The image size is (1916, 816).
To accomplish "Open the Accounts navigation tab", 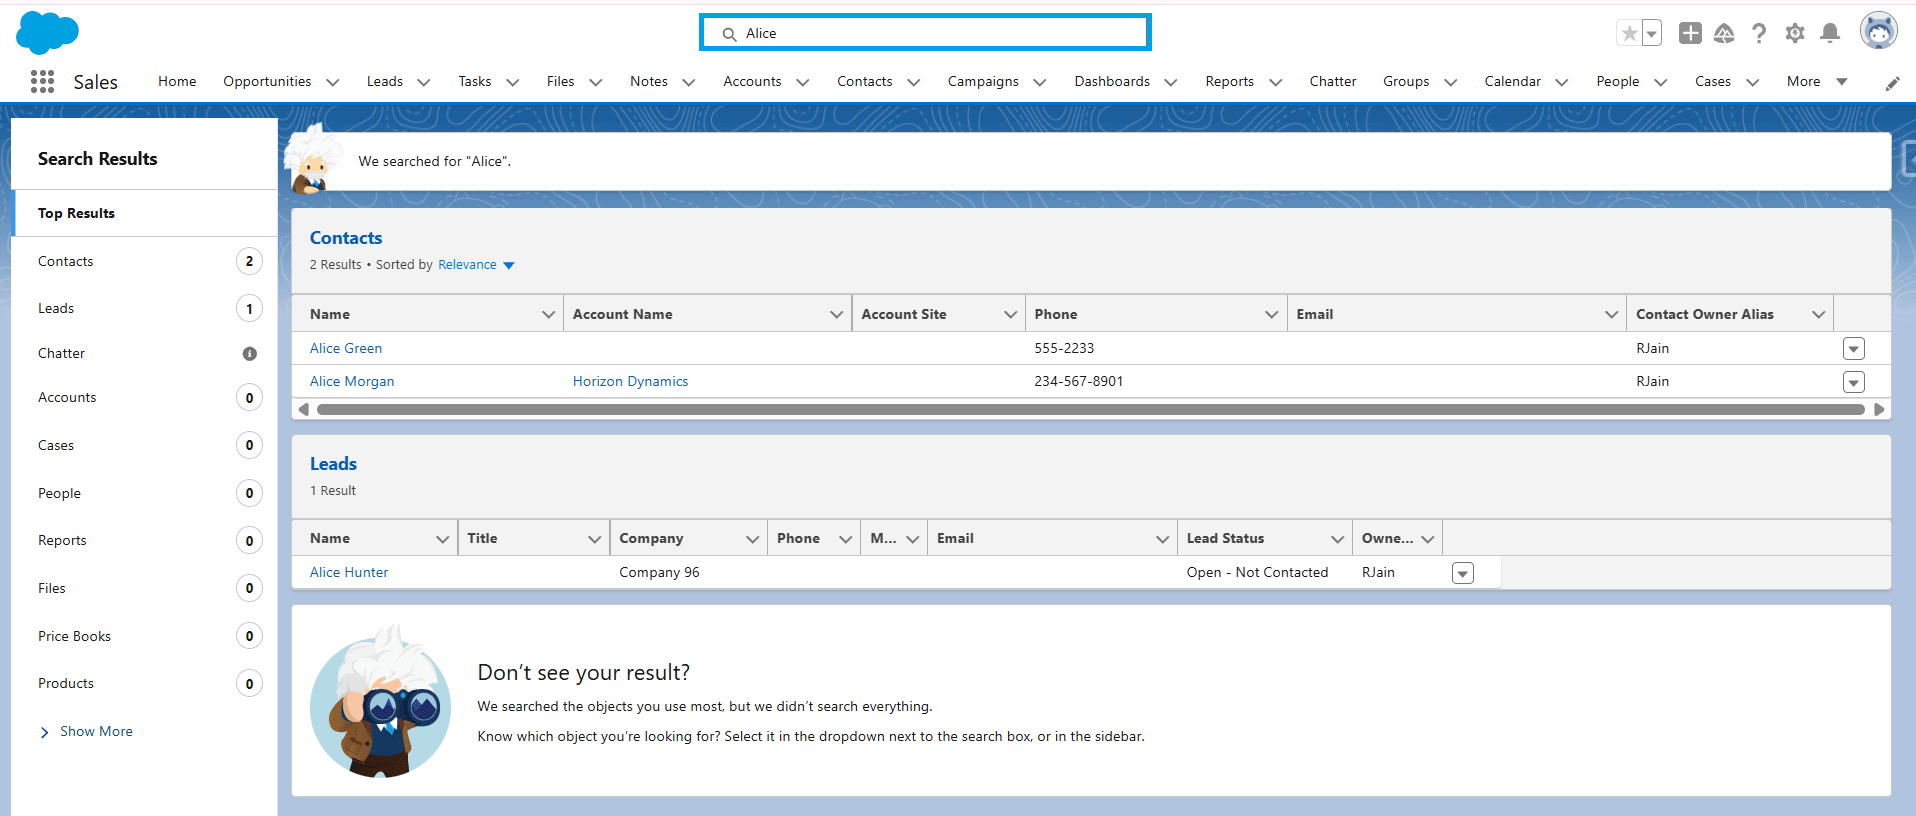I will [752, 82].
